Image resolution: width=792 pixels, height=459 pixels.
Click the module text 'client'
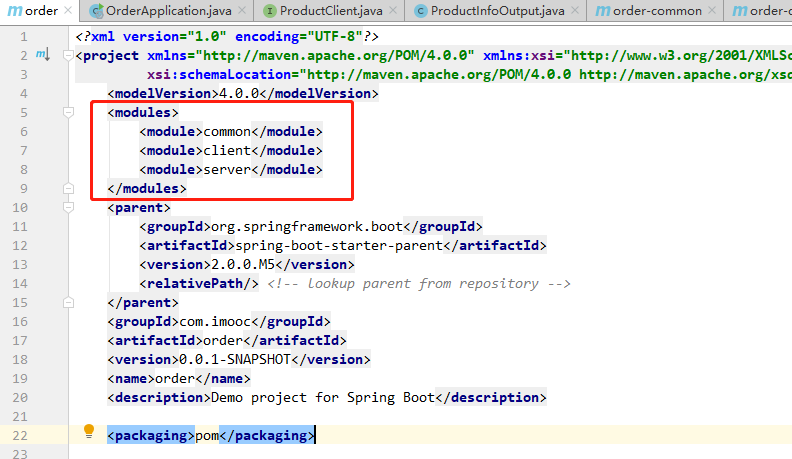[227, 150]
